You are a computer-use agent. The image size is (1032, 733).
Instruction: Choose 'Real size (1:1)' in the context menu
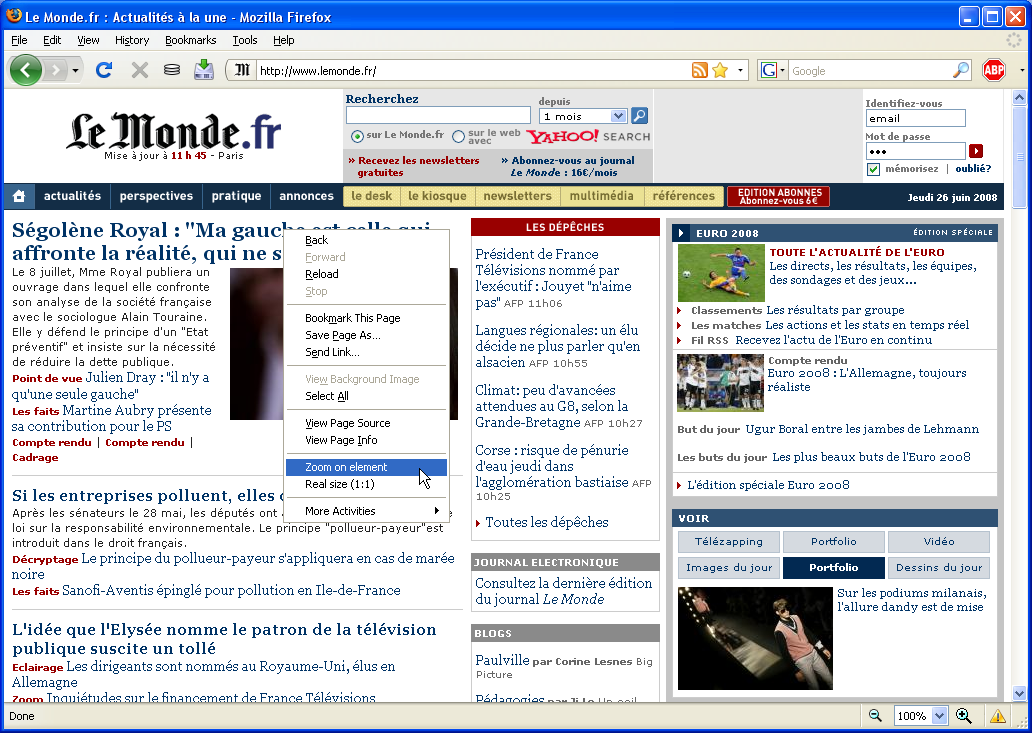367,484
